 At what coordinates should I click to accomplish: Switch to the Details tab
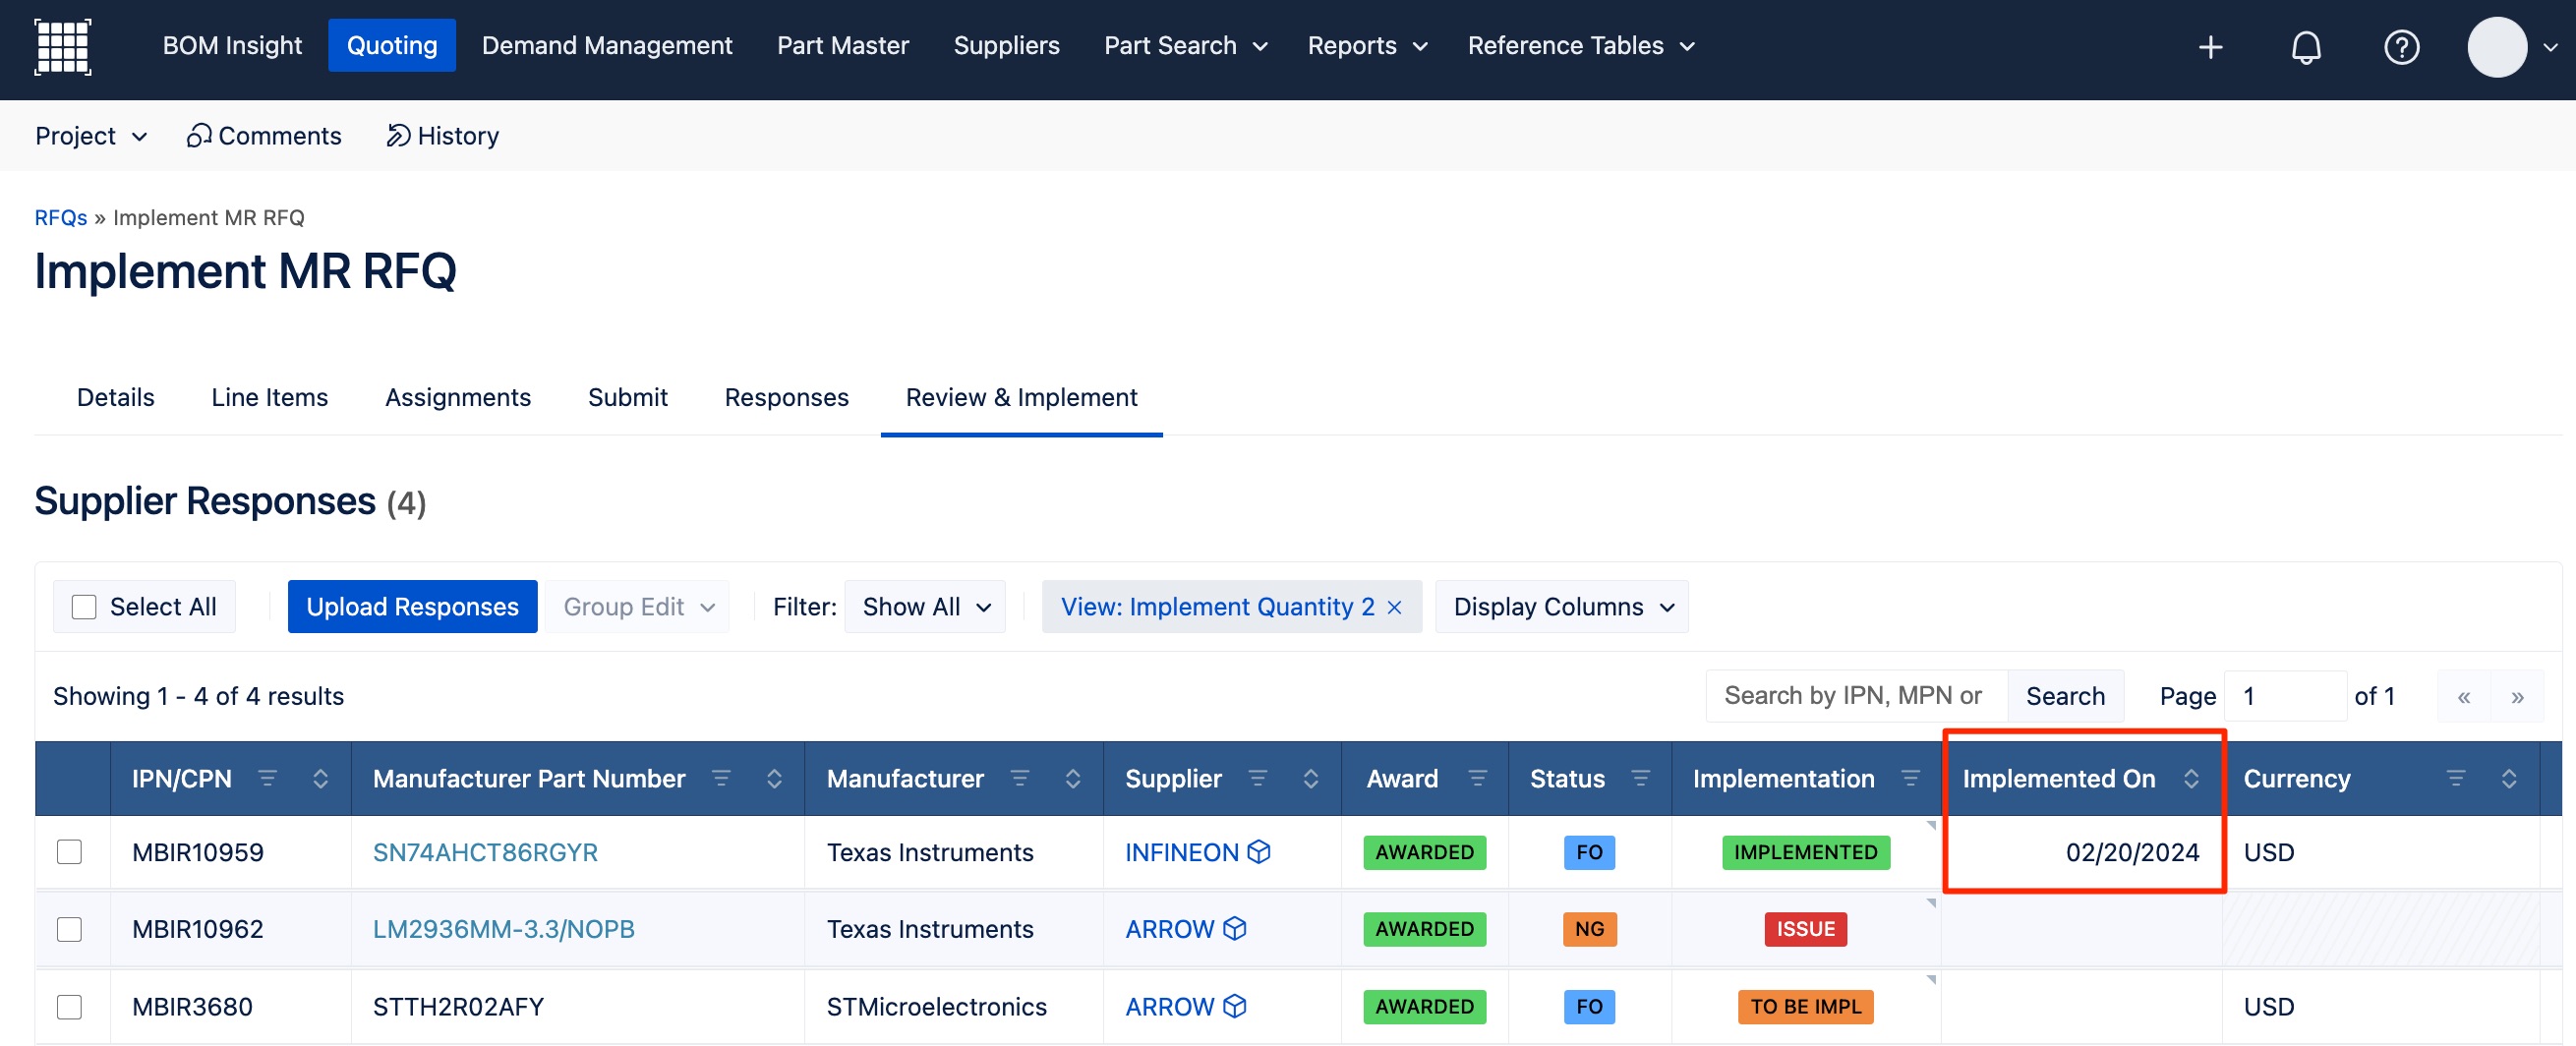[116, 397]
